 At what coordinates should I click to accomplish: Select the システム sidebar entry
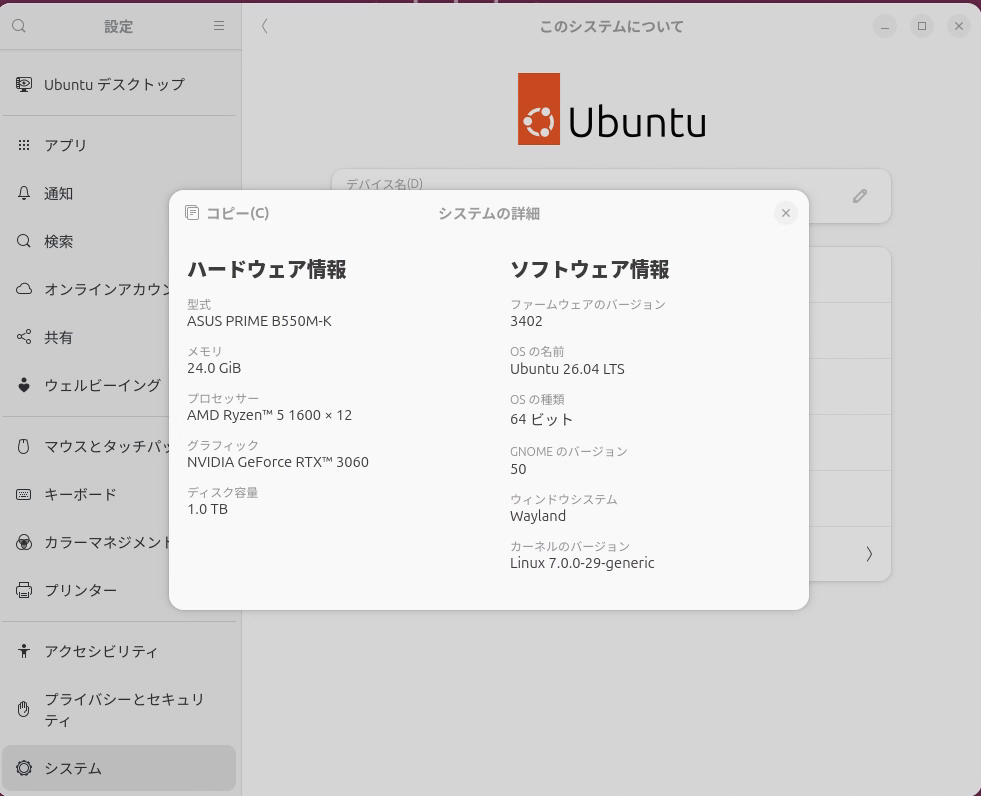119,768
